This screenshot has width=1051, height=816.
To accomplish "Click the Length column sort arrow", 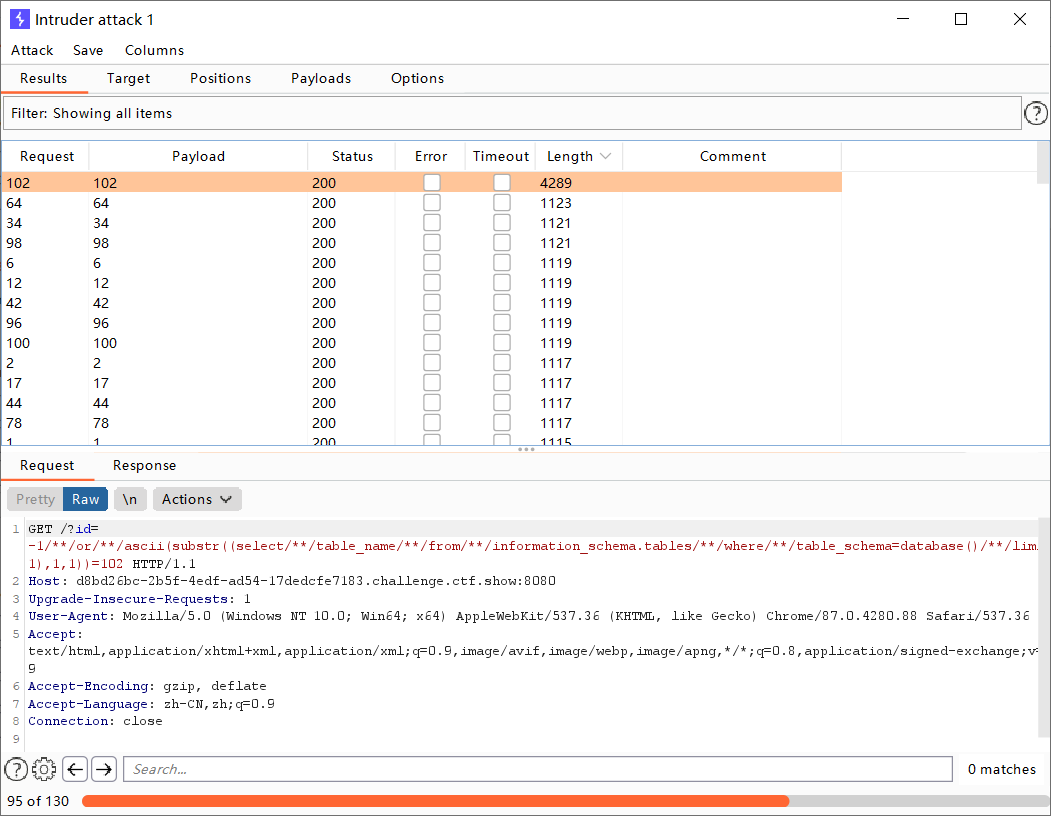I will tap(606, 156).
